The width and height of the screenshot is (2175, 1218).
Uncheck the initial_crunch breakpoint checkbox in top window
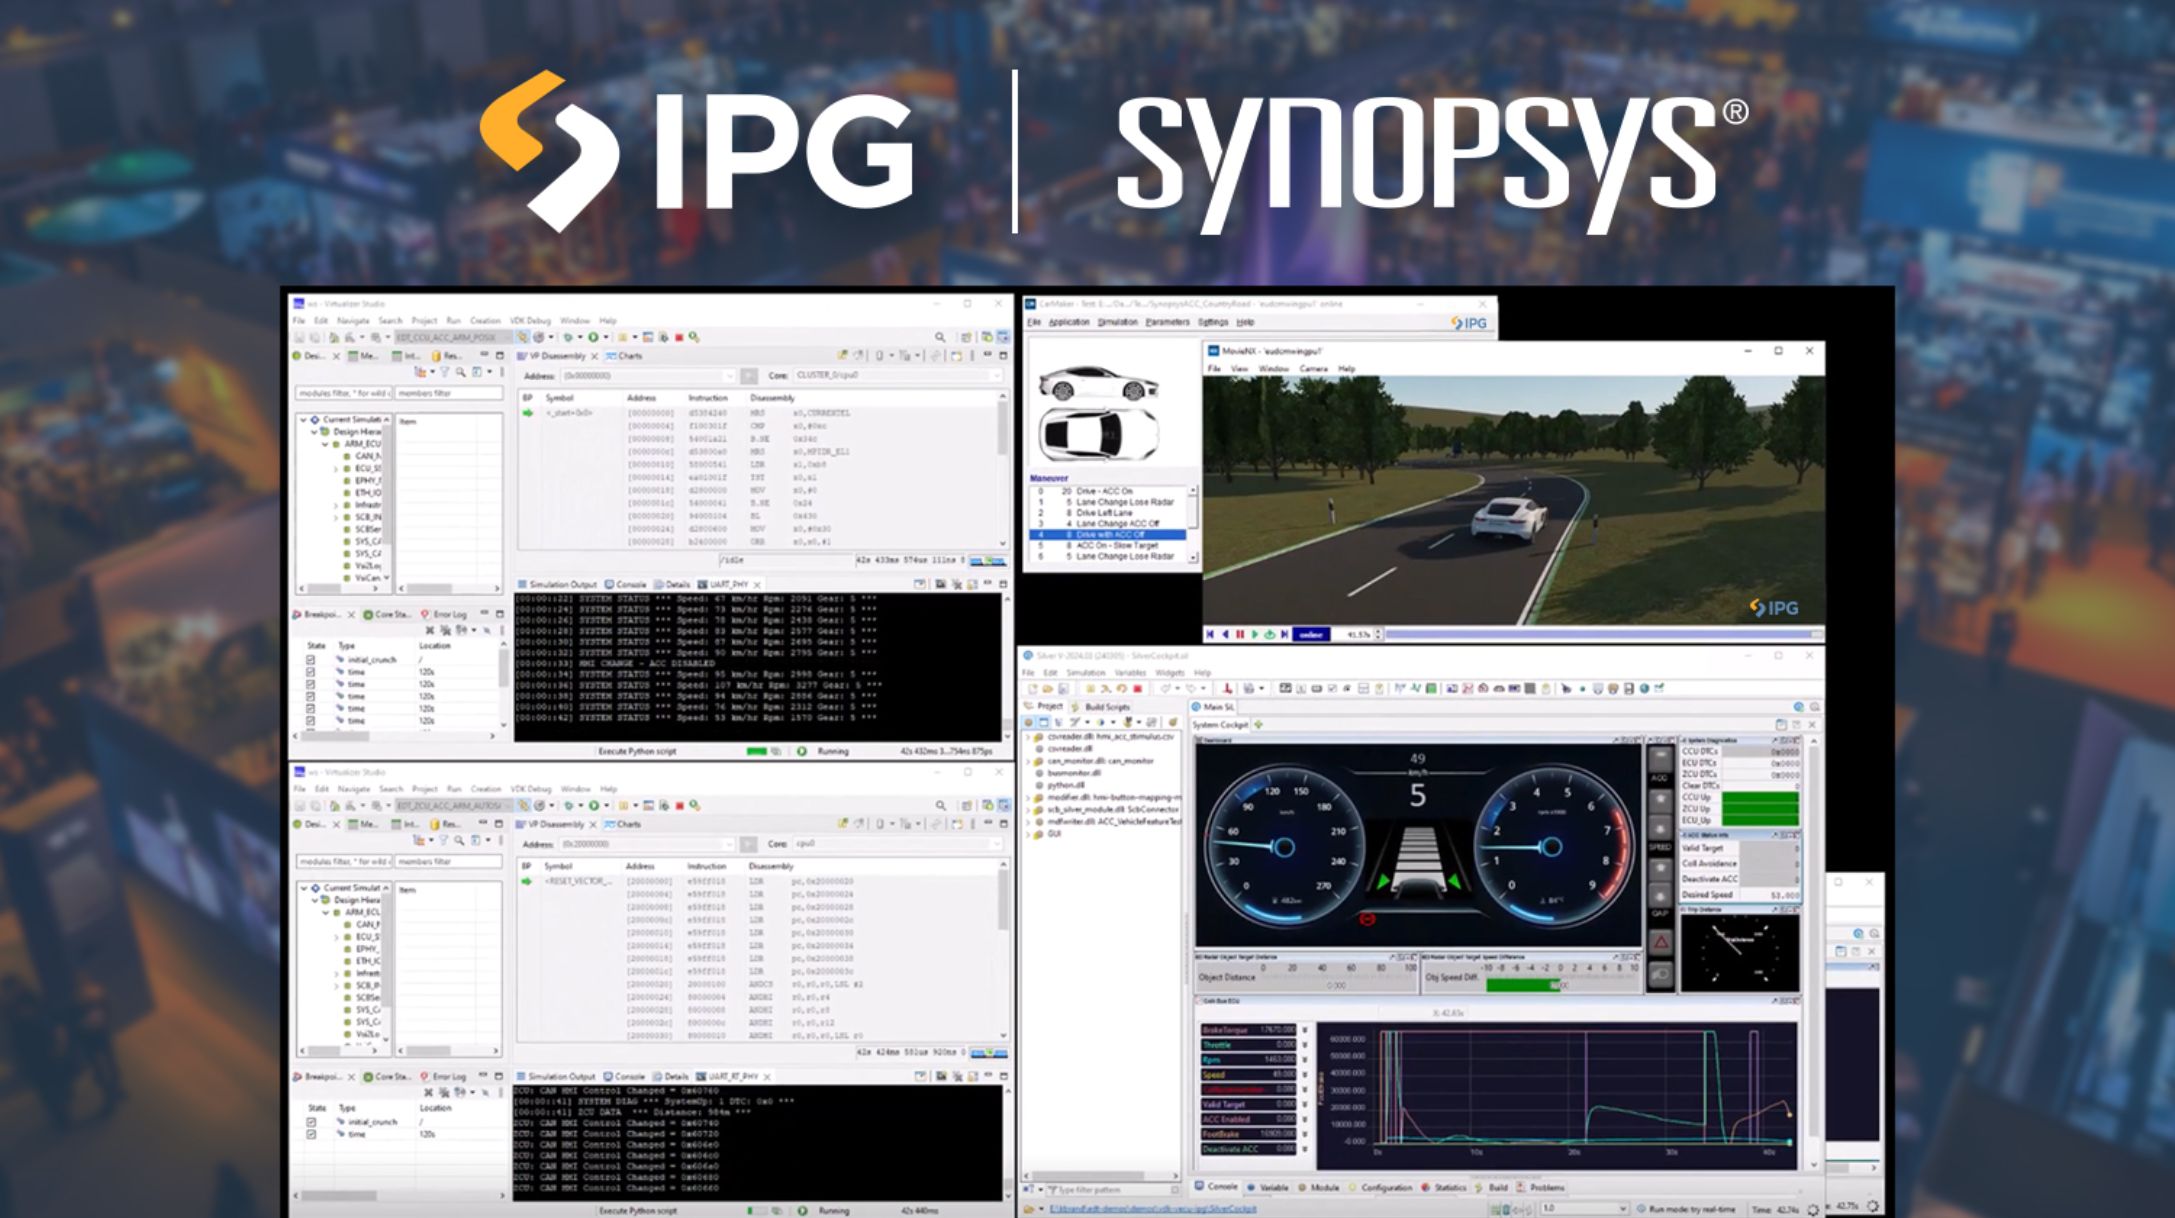tap(311, 660)
